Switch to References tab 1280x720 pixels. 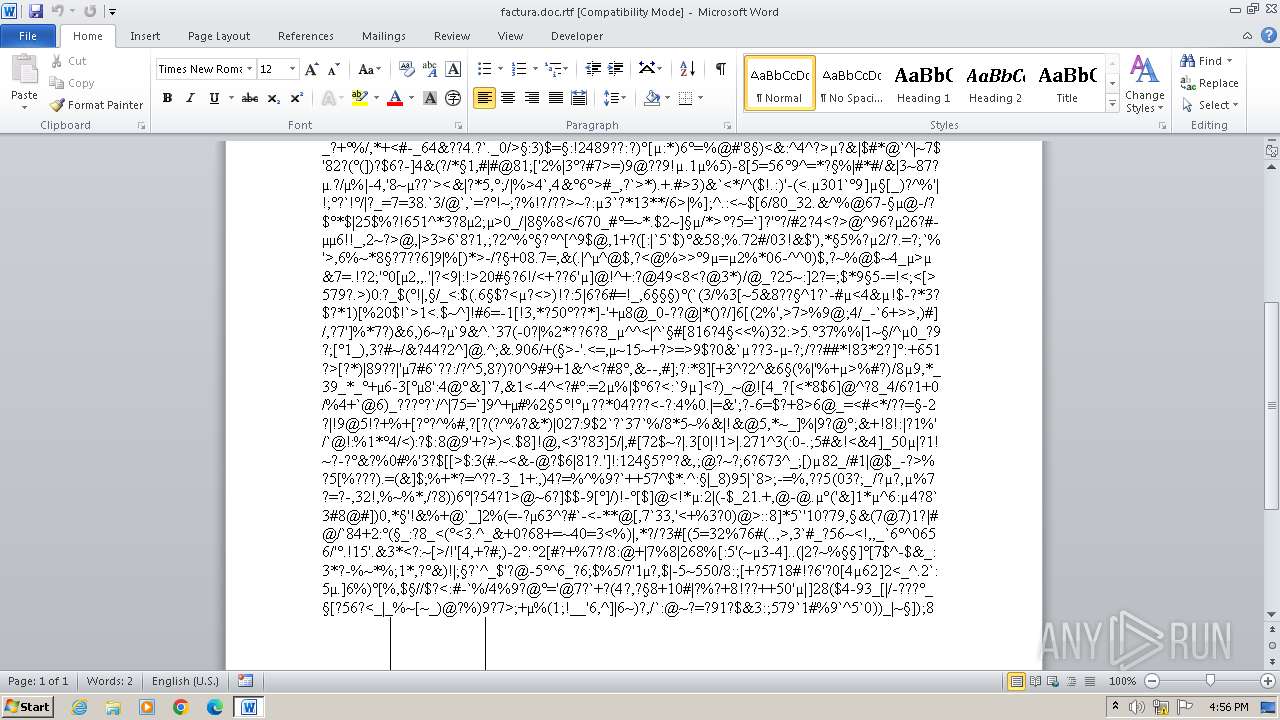[x=306, y=36]
